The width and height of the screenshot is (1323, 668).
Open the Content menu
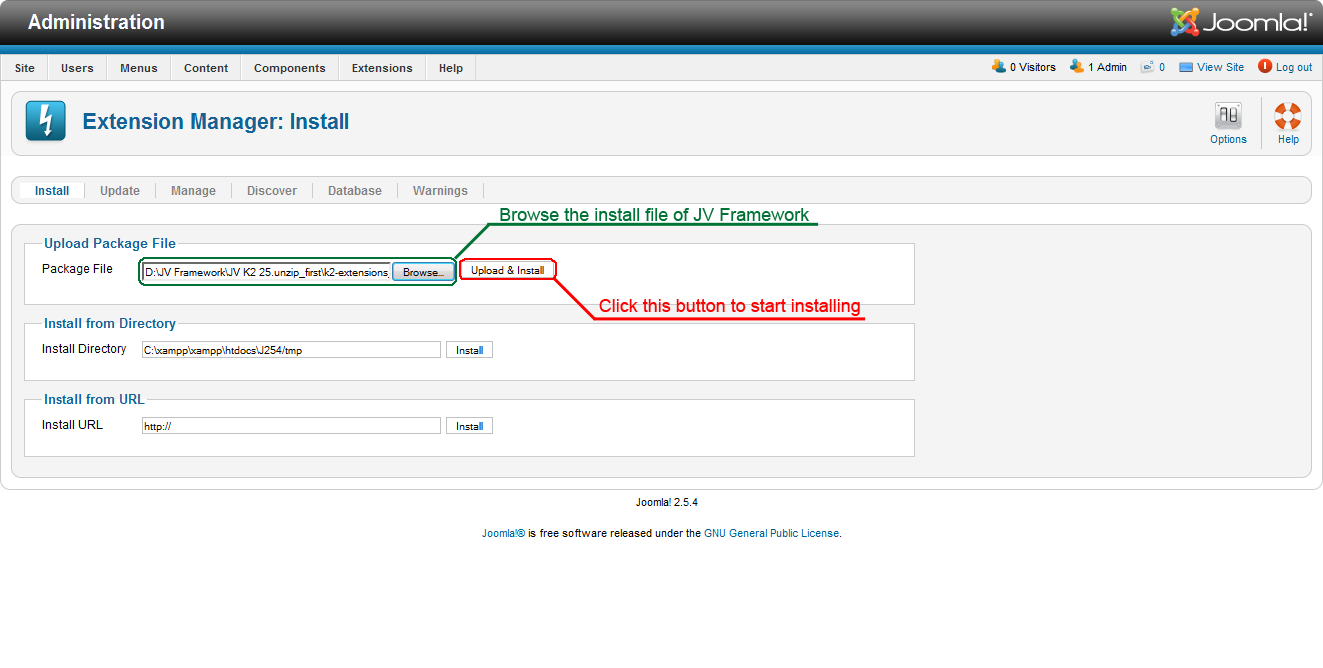tap(206, 68)
